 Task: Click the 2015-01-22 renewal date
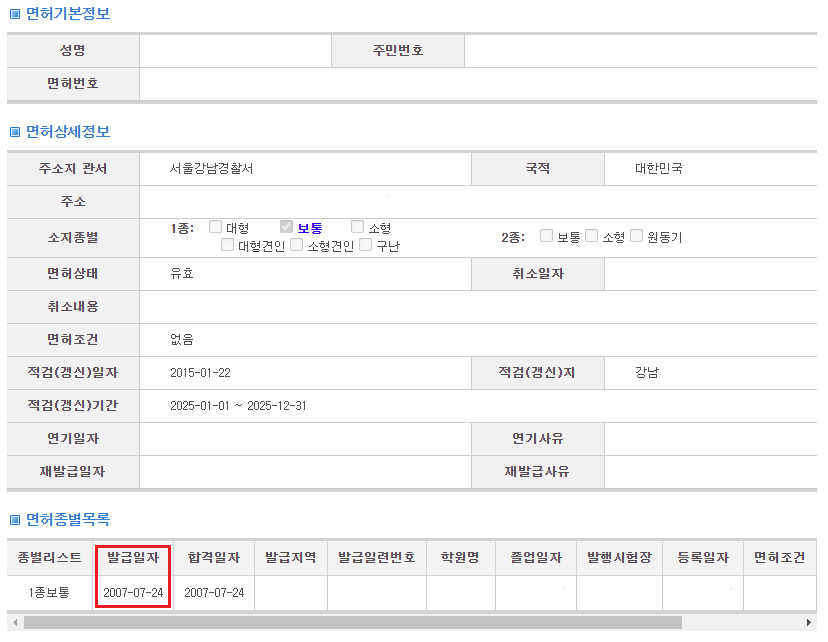[200, 373]
